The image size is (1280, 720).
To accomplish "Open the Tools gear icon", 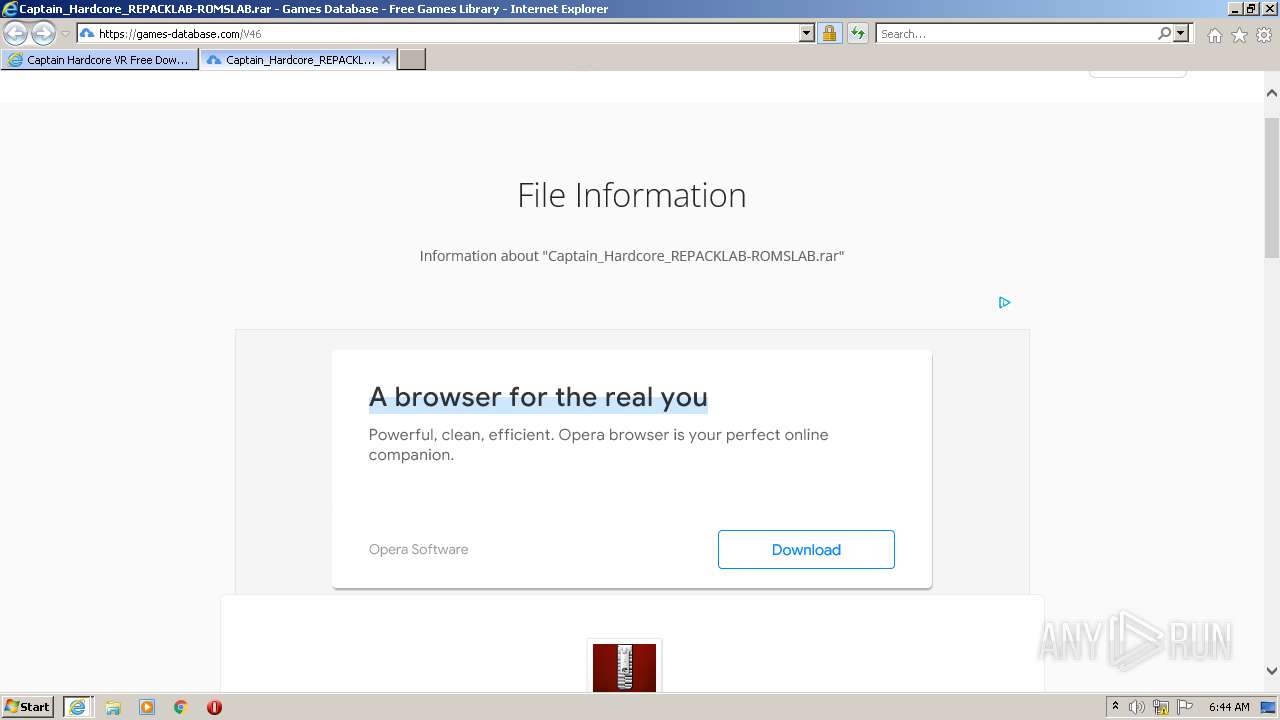I will pyautogui.click(x=1264, y=35).
